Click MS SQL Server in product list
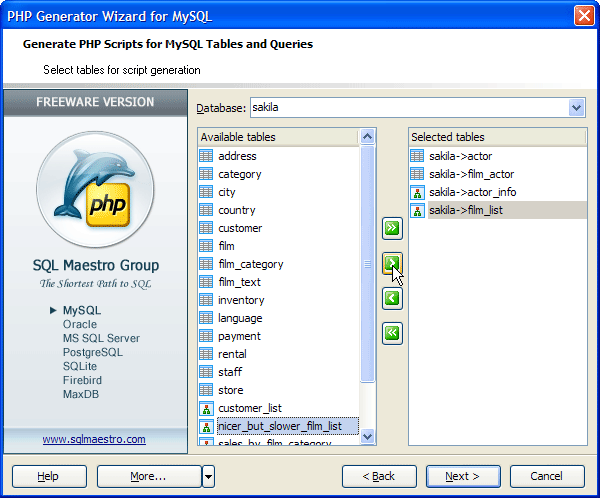The image size is (600, 498). coord(101,338)
